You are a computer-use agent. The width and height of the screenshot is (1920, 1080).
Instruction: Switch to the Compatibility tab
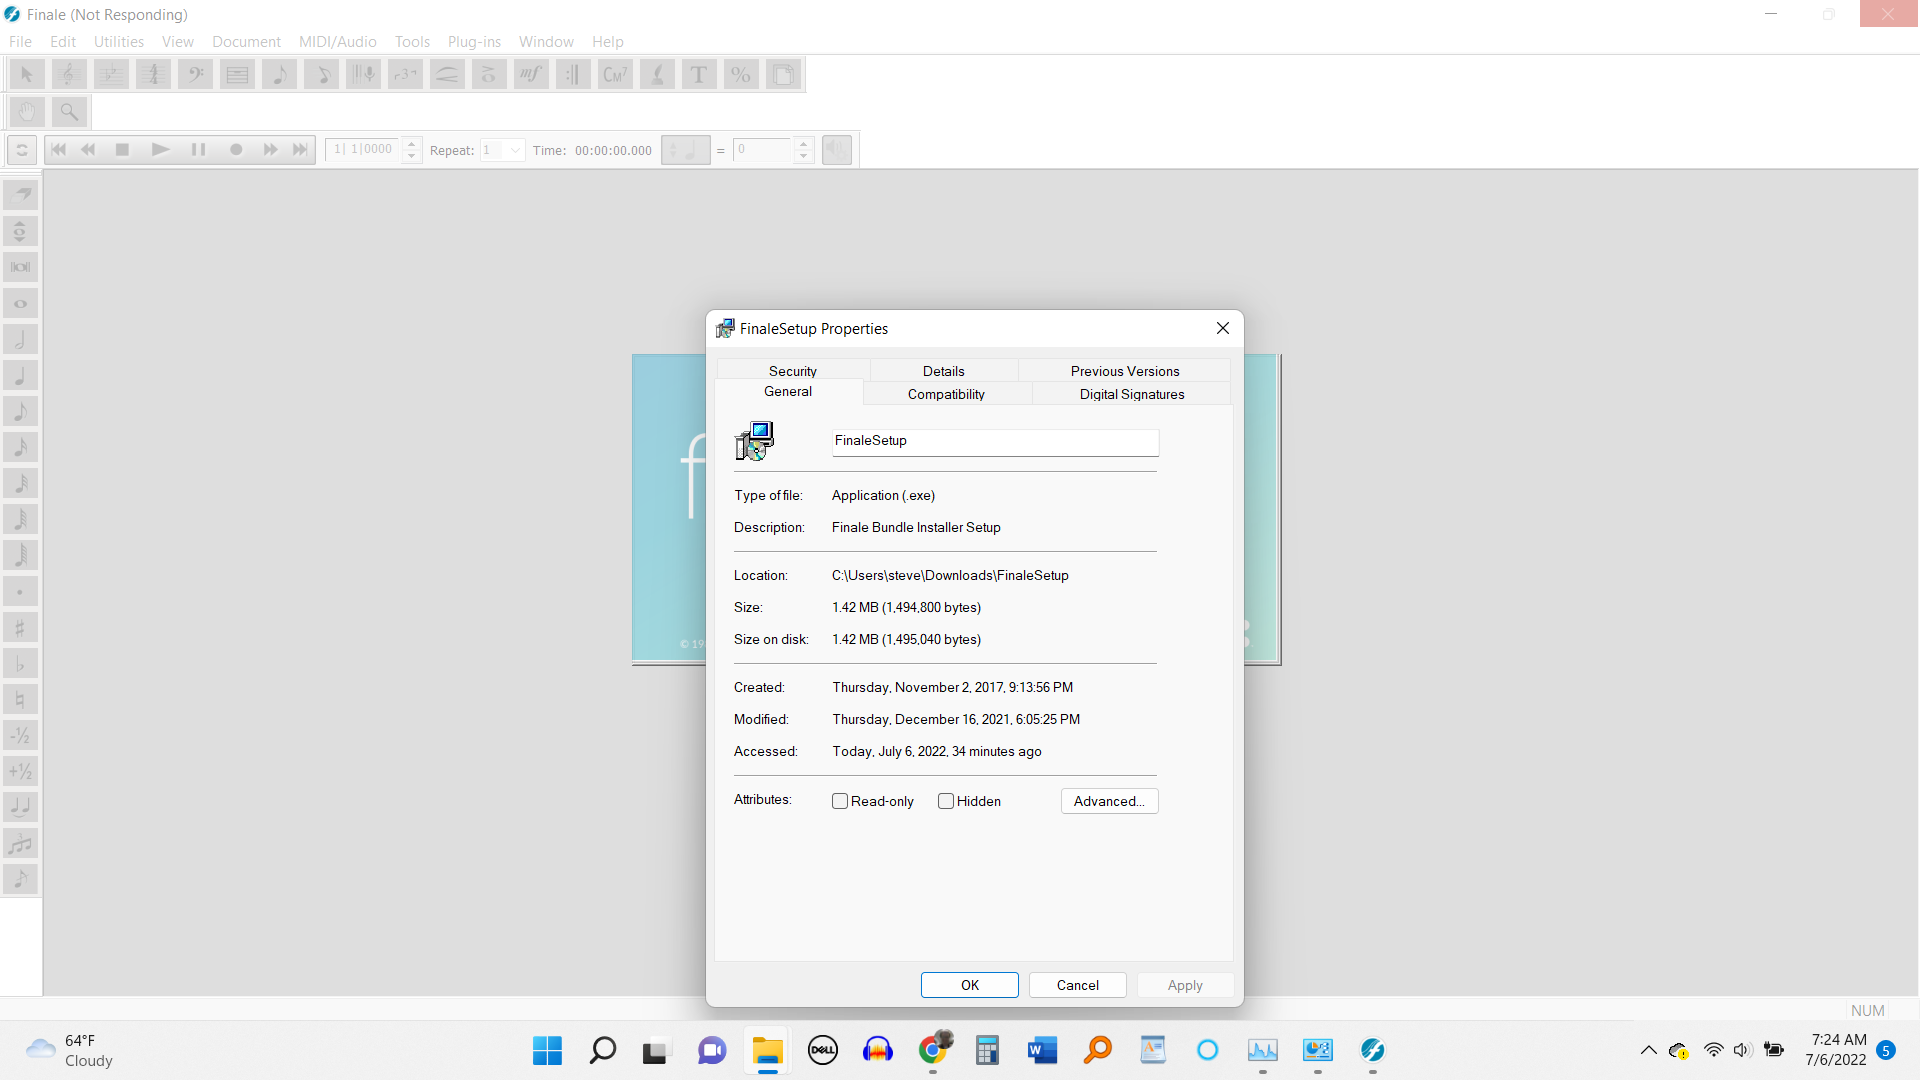point(946,394)
